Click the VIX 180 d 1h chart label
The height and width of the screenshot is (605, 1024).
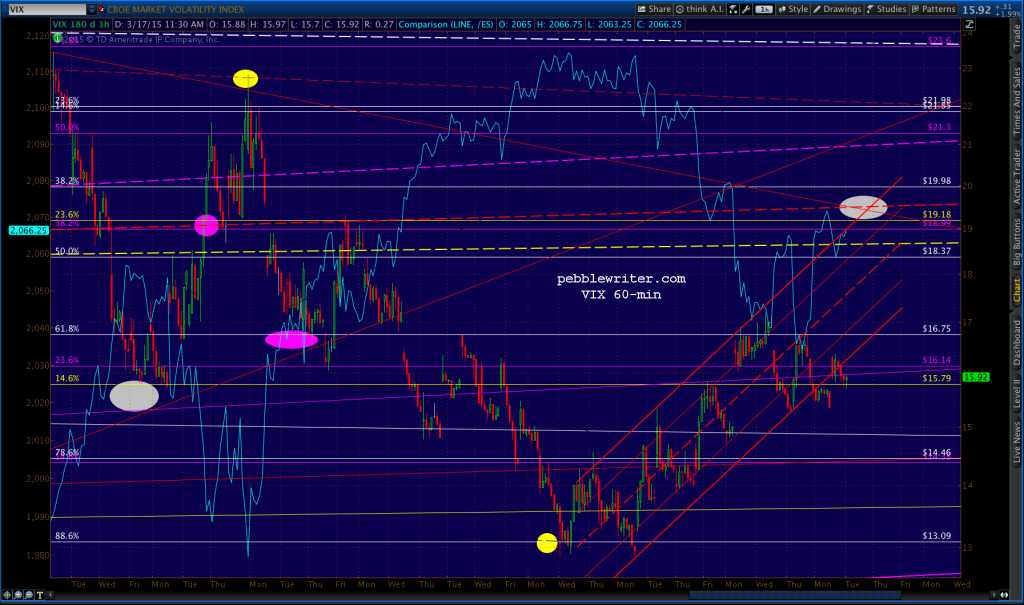pyautogui.click(x=81, y=24)
